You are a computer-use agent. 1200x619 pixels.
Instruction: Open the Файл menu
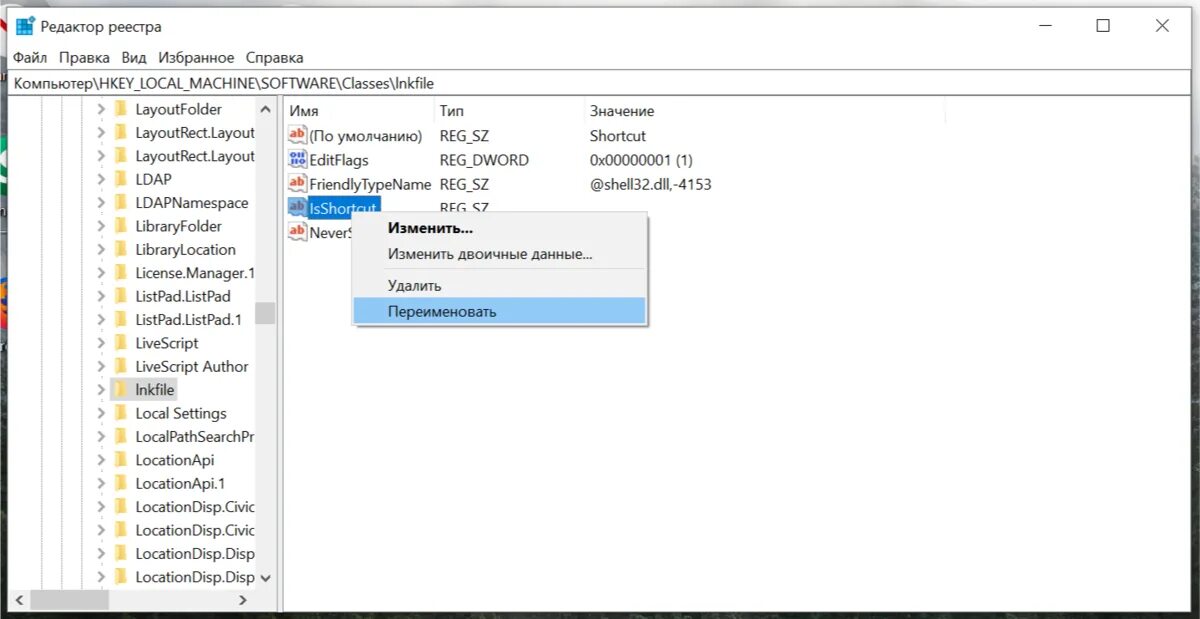coord(30,58)
